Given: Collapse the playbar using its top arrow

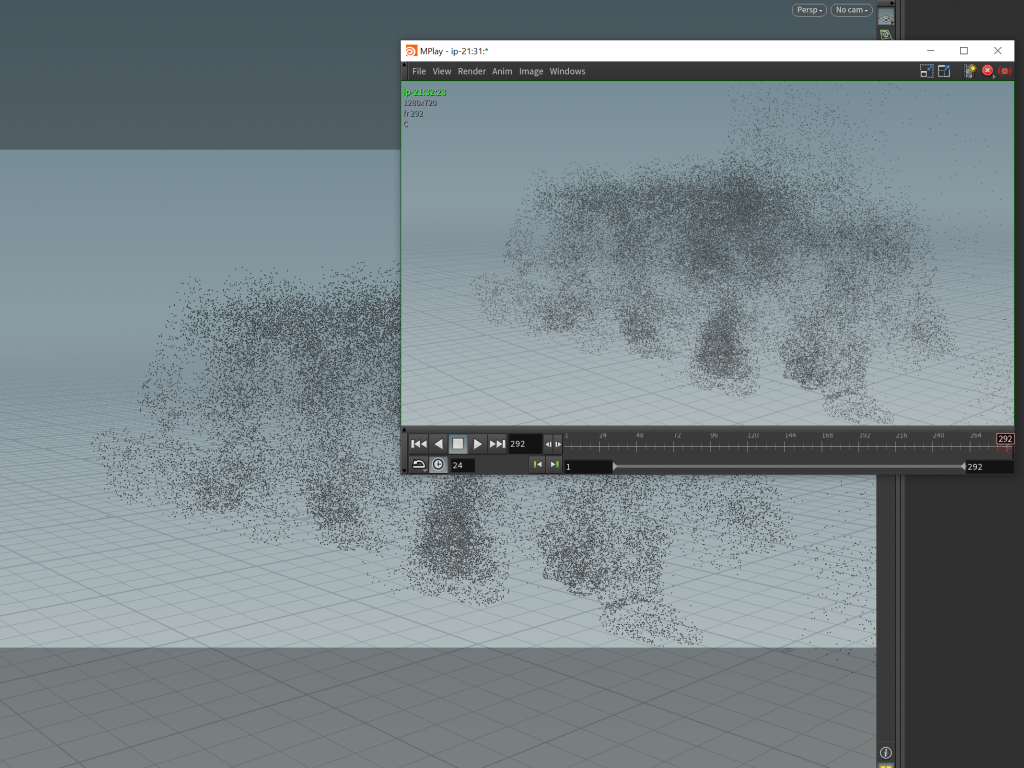Looking at the screenshot, I should [x=404, y=430].
